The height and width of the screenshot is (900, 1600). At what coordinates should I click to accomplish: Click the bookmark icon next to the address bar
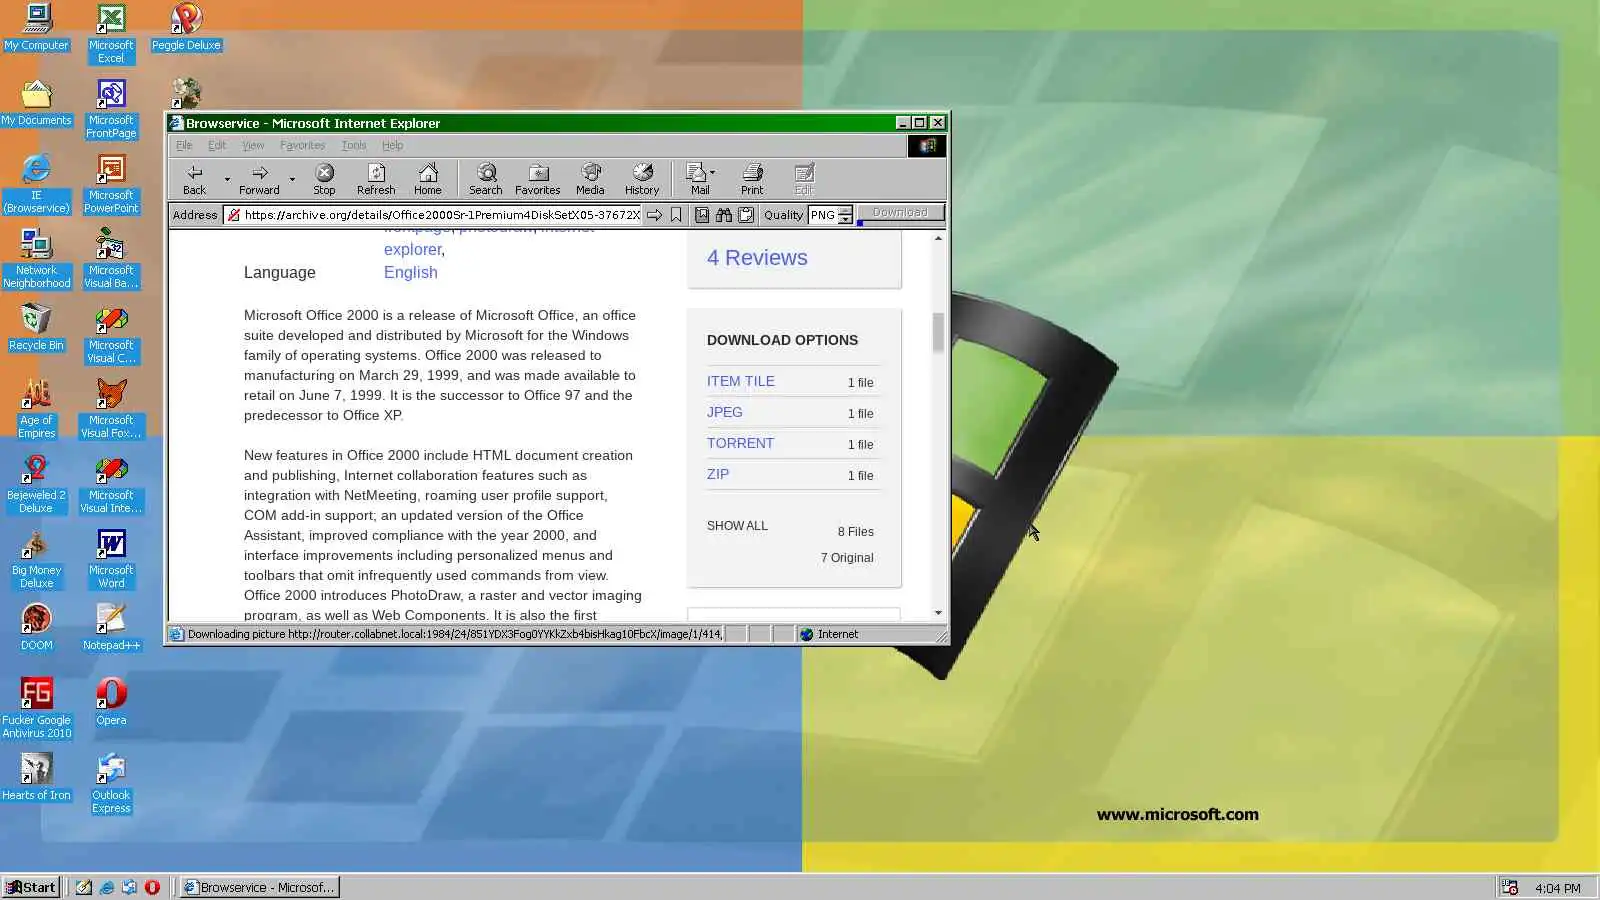[x=676, y=215]
